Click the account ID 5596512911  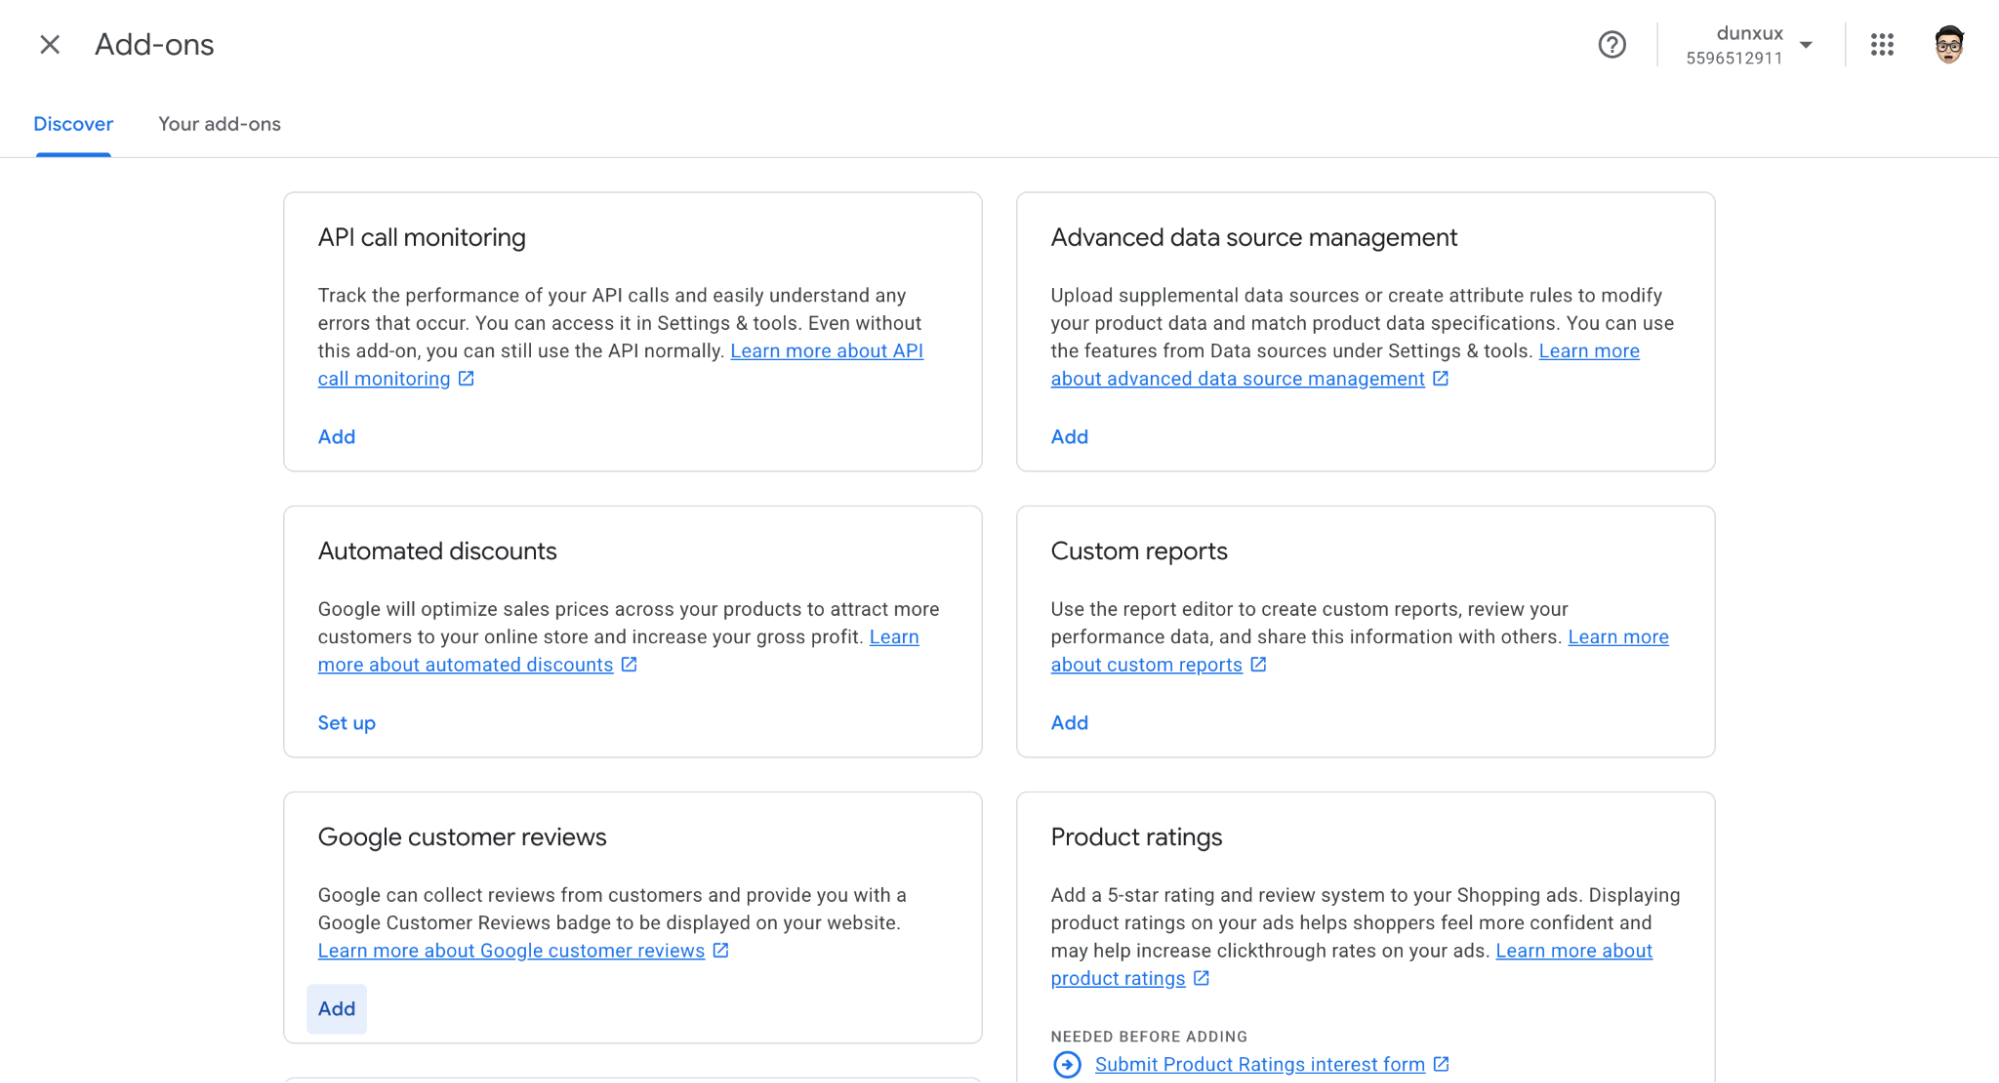click(1733, 58)
